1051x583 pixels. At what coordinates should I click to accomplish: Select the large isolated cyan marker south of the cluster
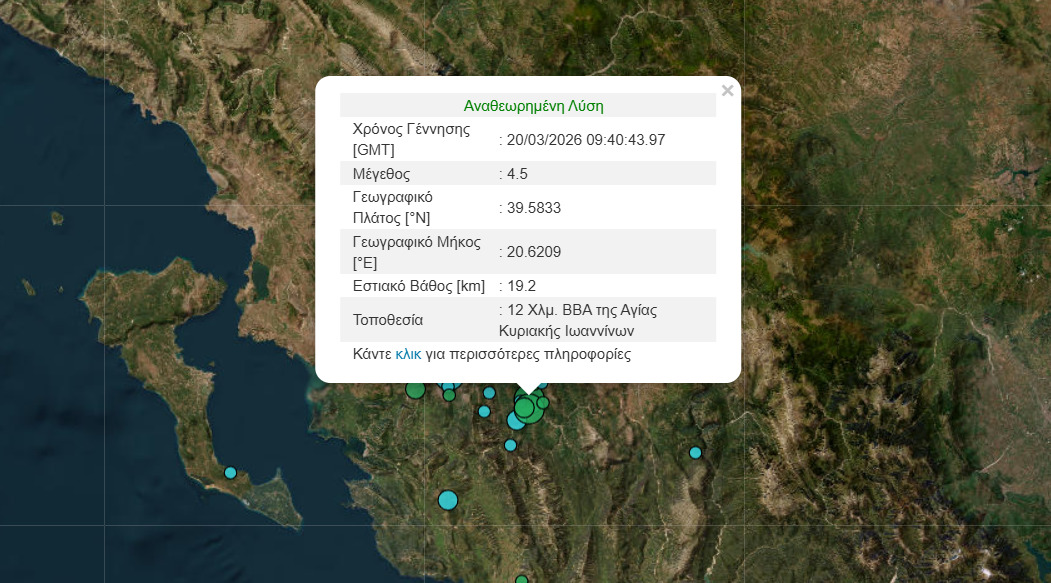click(447, 499)
